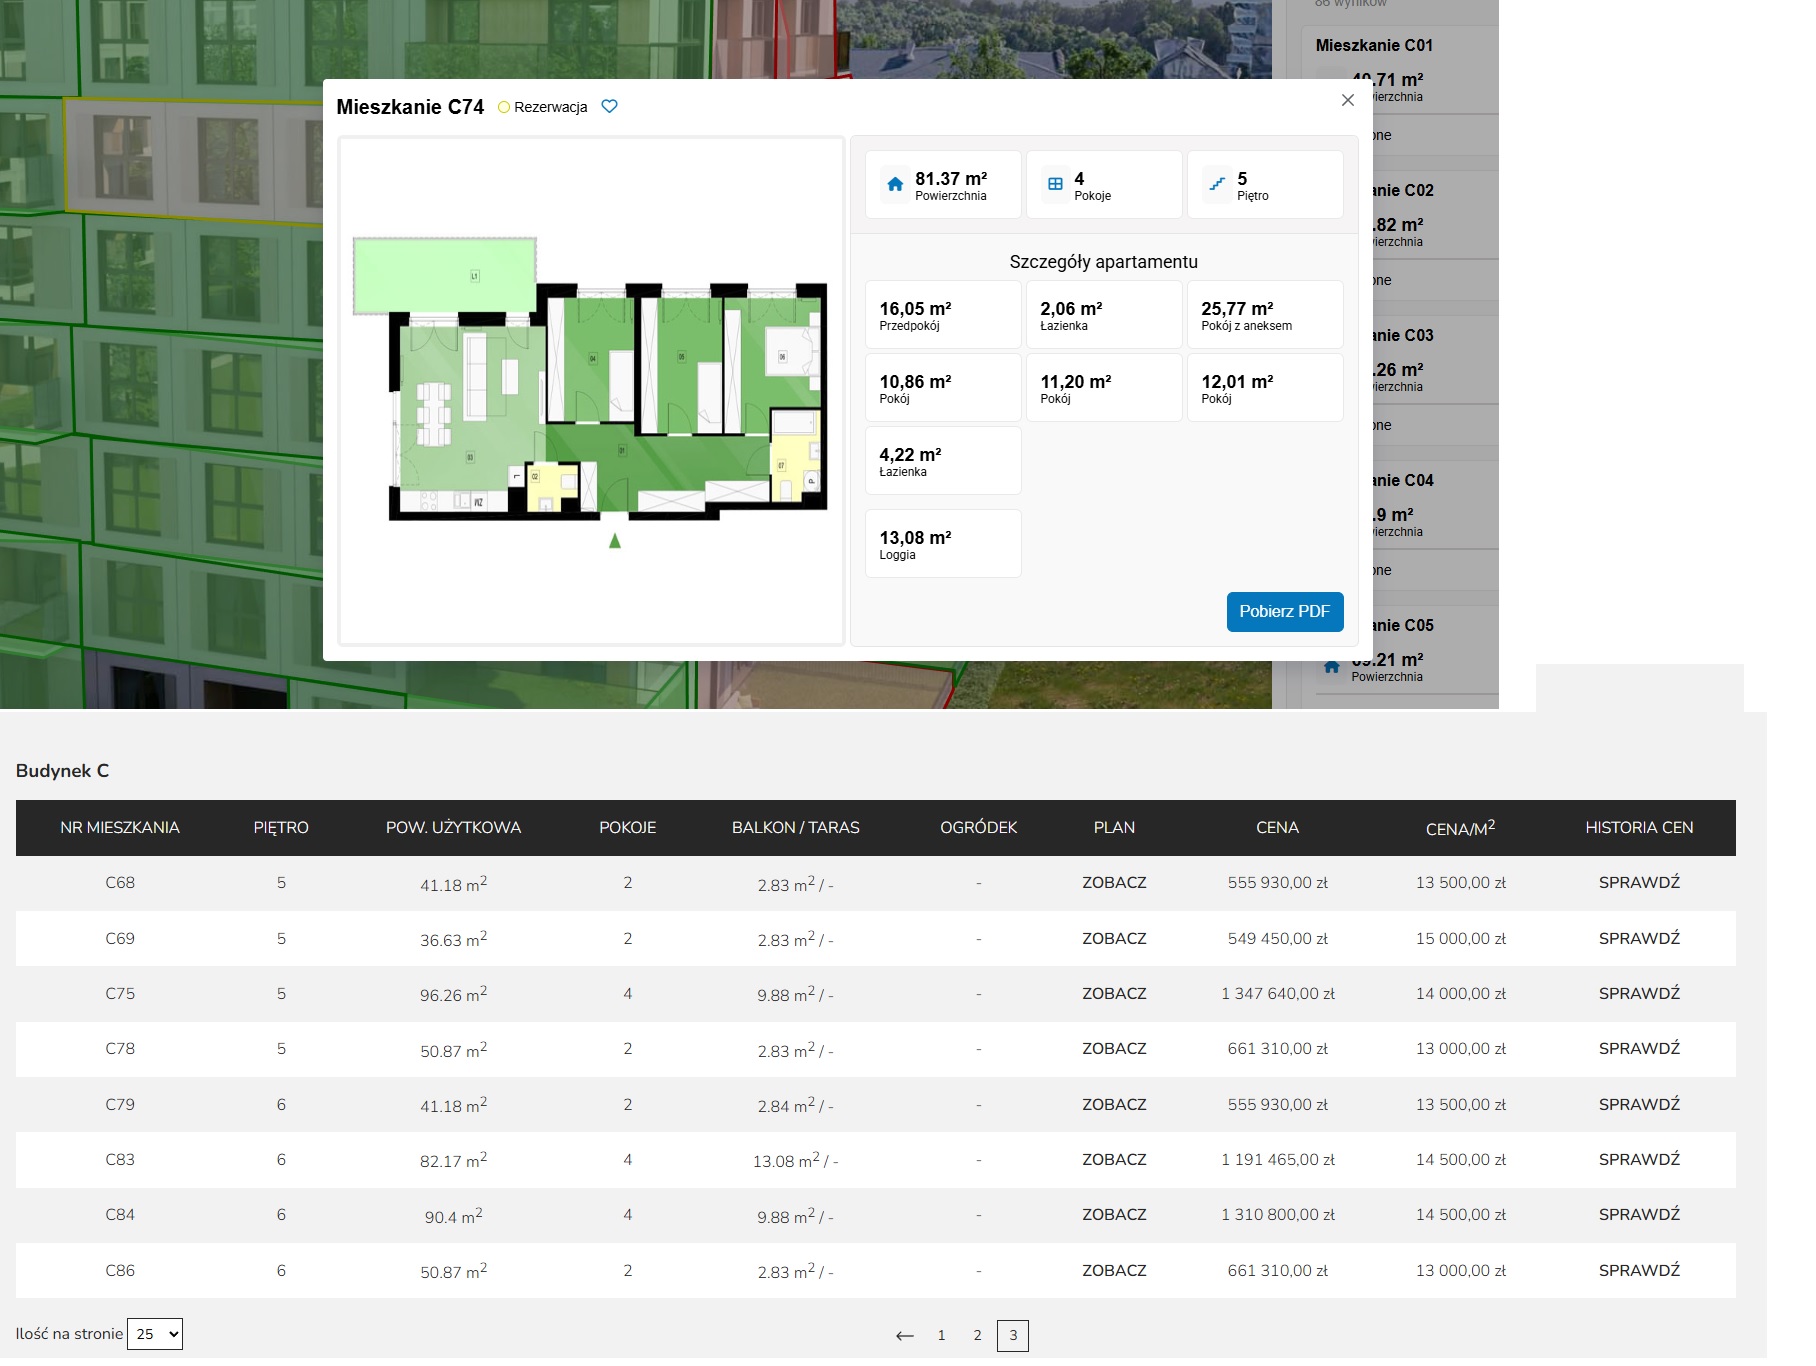The height and width of the screenshot is (1366, 1816).
Task: Download the apartment PDF
Action: coord(1284,612)
